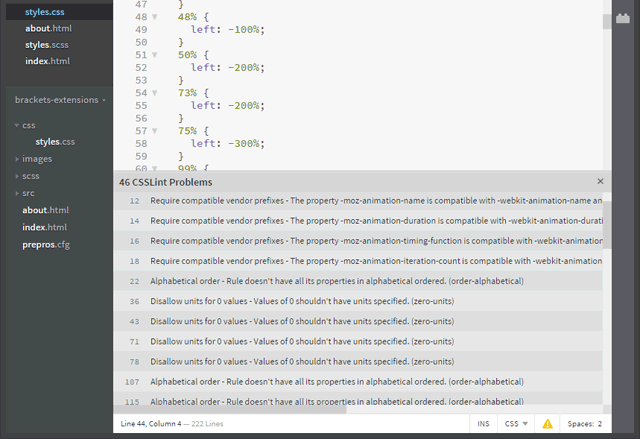Click the Spaces: 2 indentation setting
The width and height of the screenshot is (640, 439).
[585, 424]
